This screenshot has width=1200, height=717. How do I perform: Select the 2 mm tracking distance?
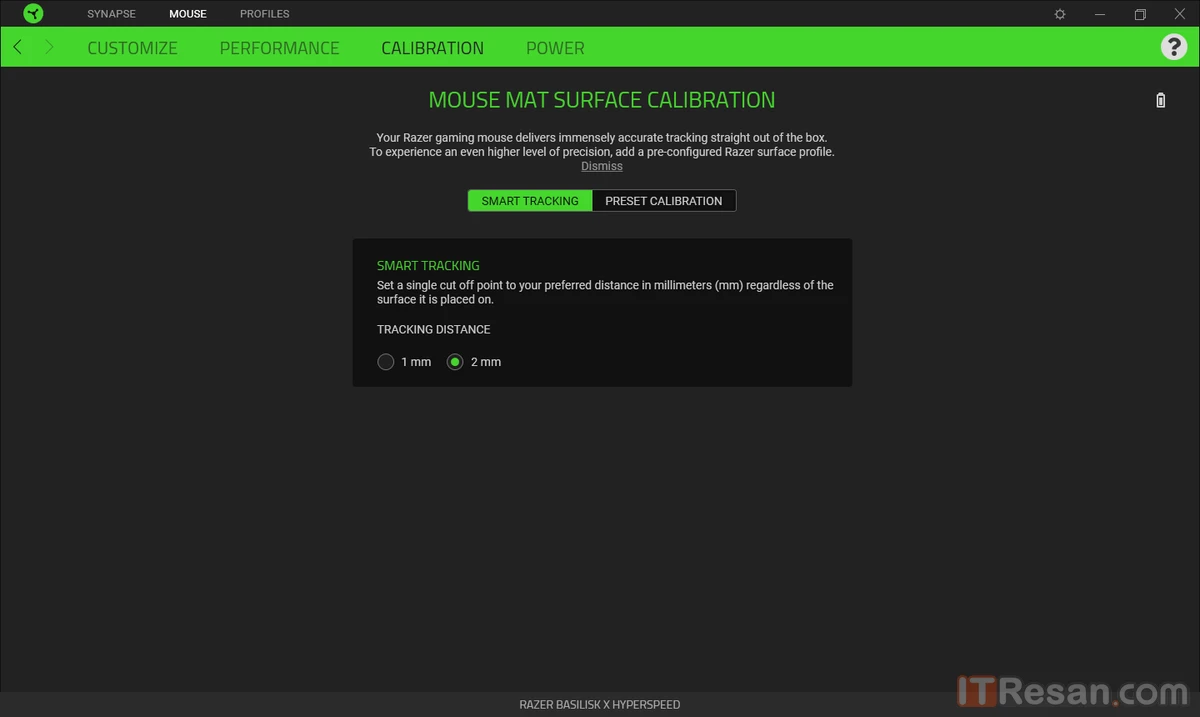point(456,362)
